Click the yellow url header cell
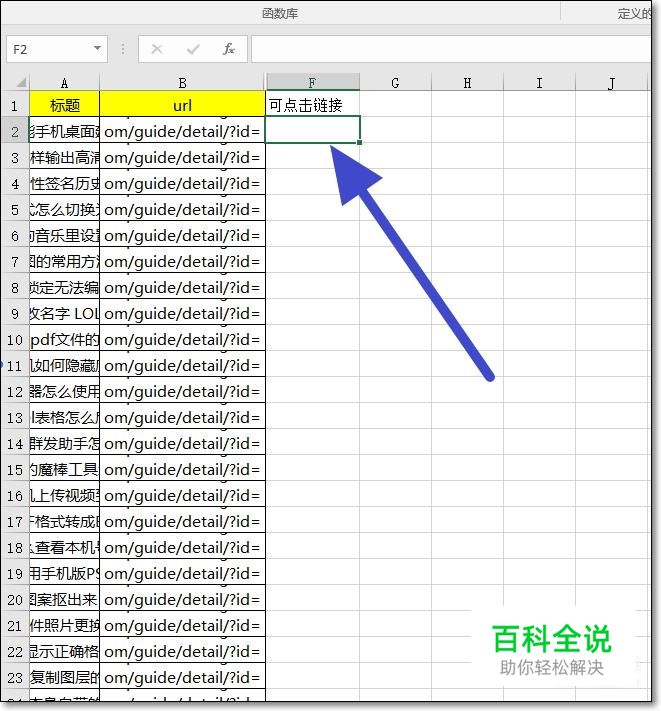The image size is (661, 711). 182,105
